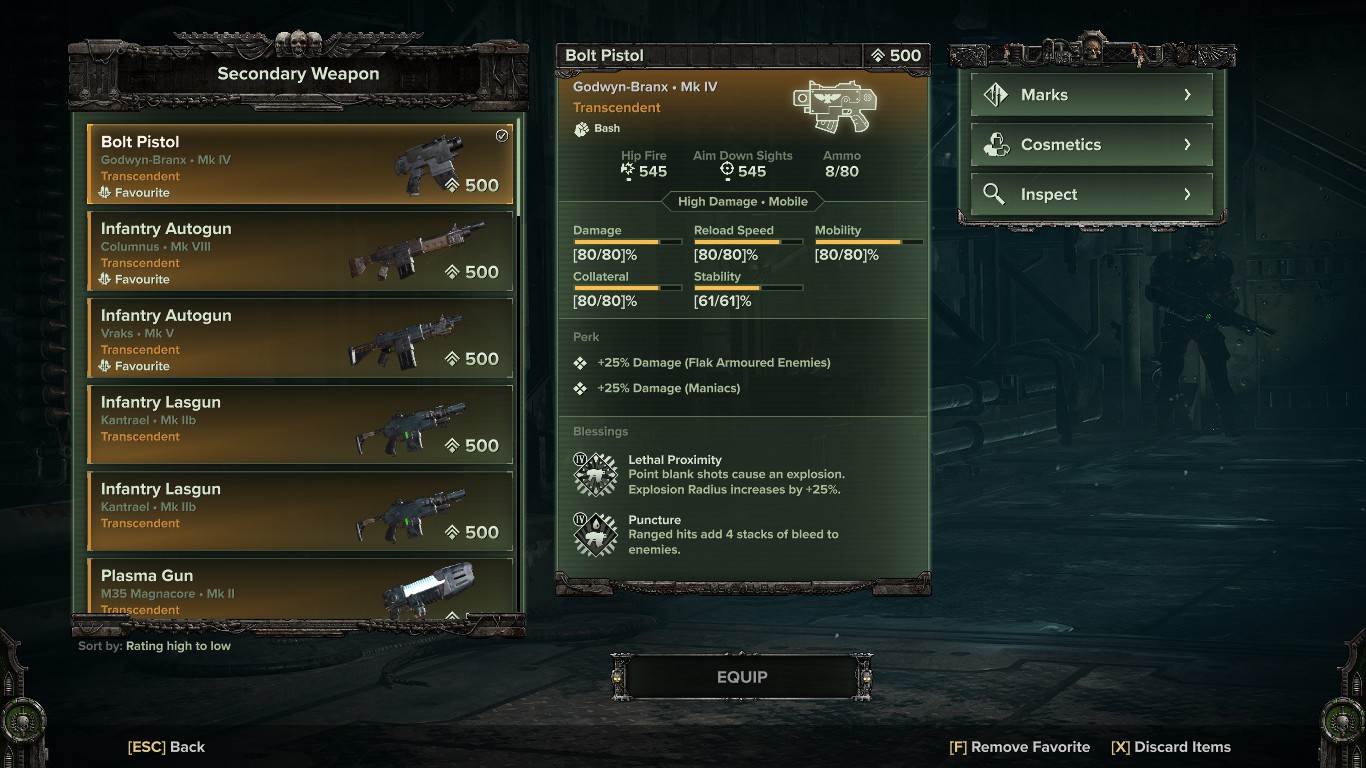The image size is (1366, 768).
Task: Select the Plasma Gun list entry
Action: [300, 588]
